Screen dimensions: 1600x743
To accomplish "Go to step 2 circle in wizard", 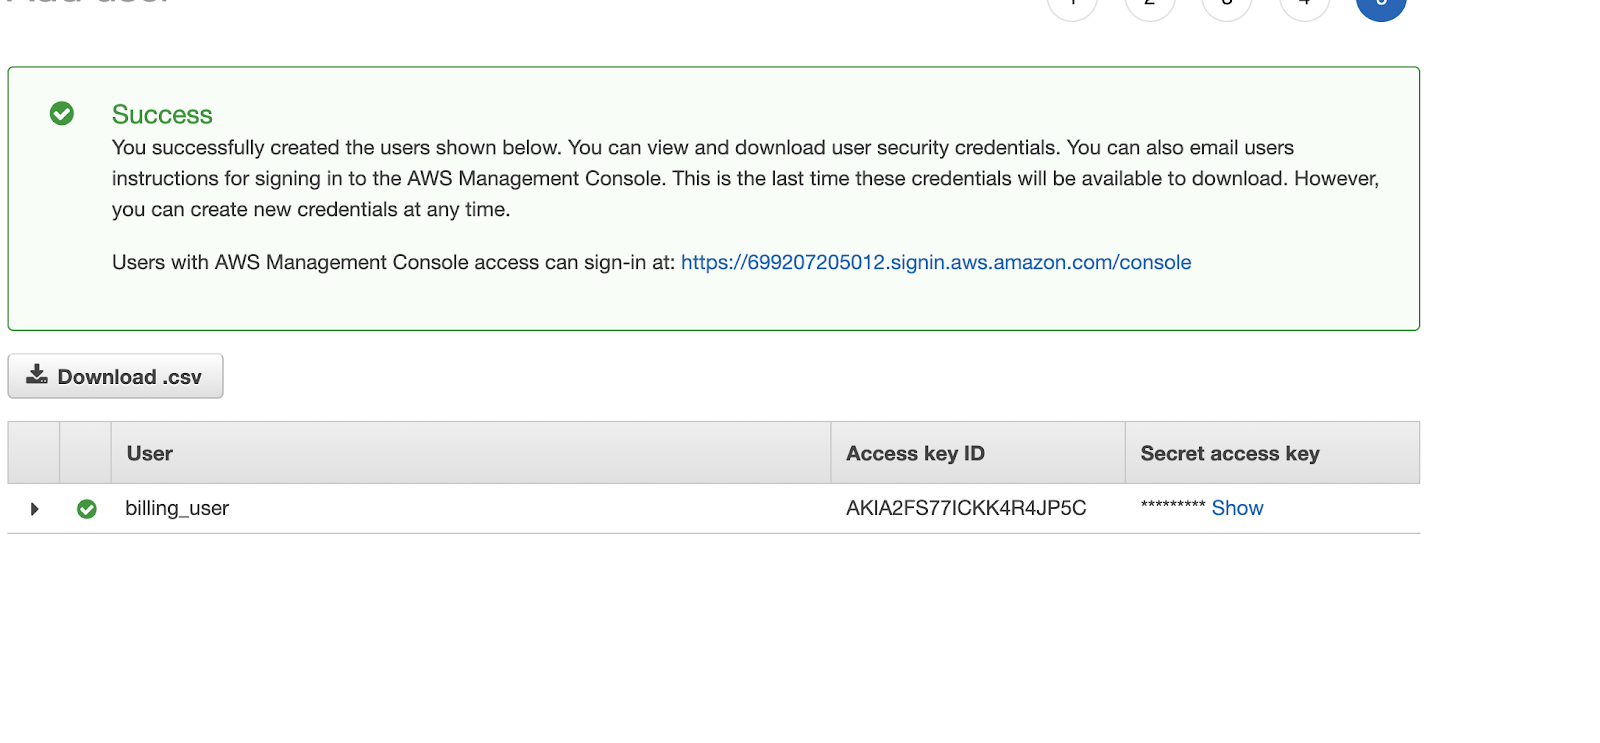I will click(x=1150, y=5).
